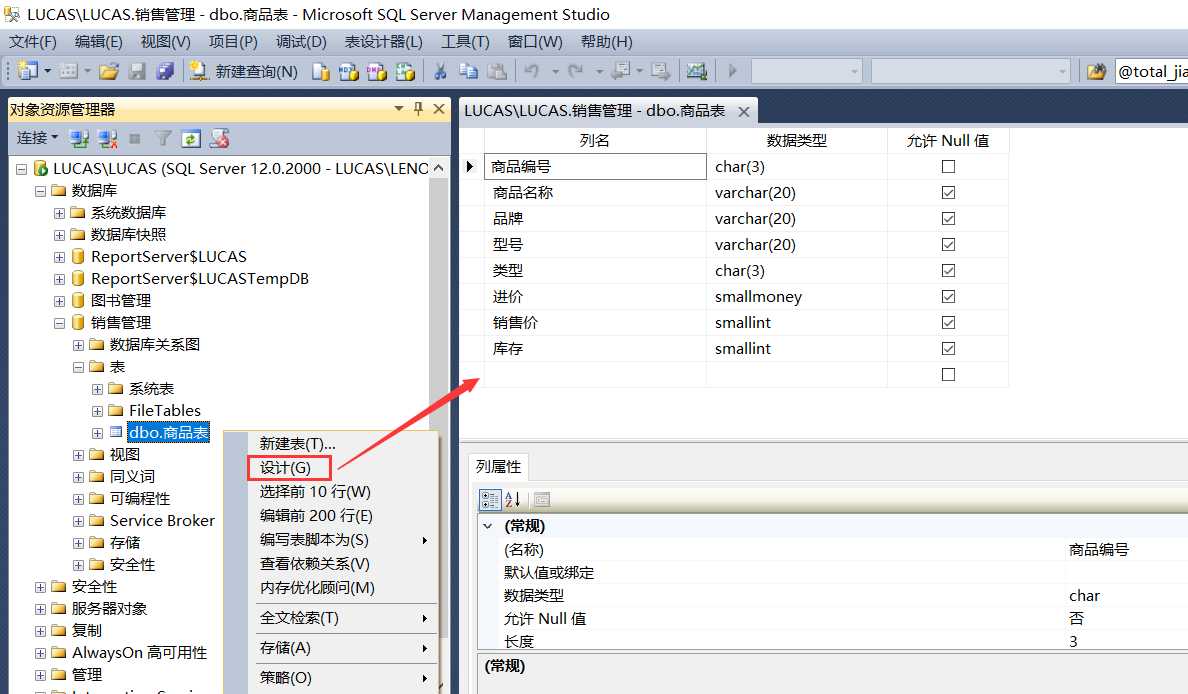The height and width of the screenshot is (694, 1188).
Task: Open the 工具(T) menu
Action: [x=465, y=42]
